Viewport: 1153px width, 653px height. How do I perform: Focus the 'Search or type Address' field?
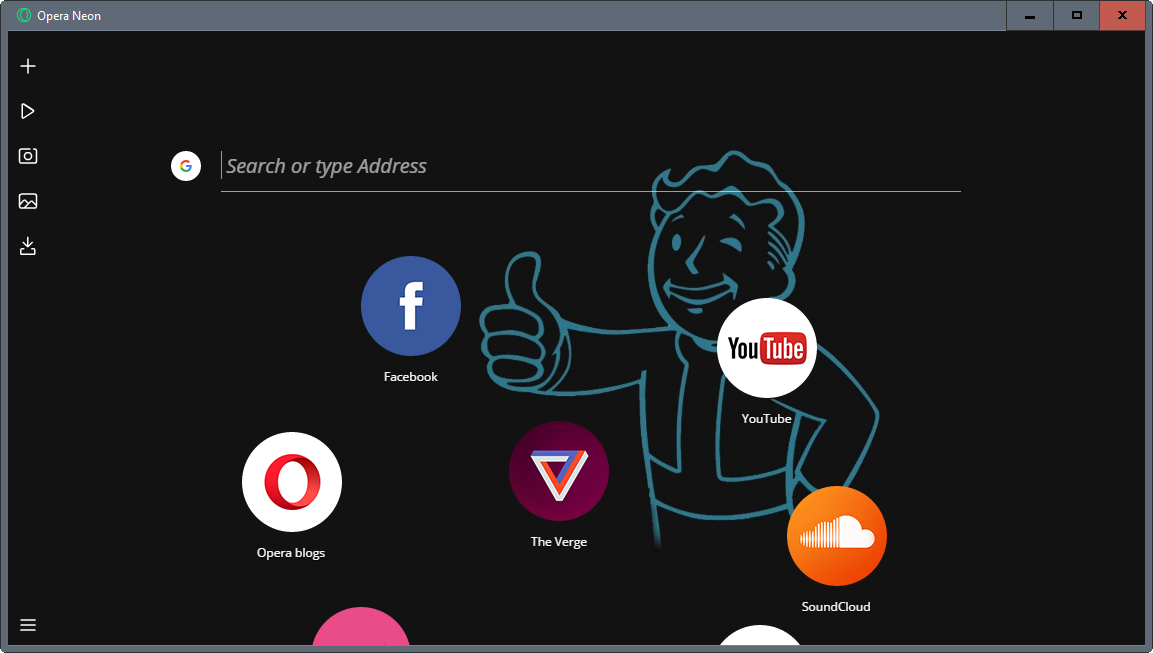(590, 166)
